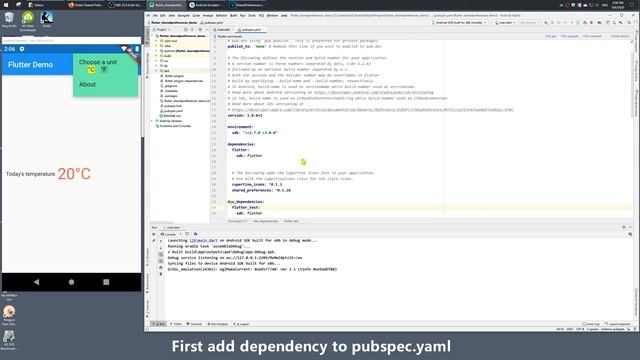Click the pin tab icon in Run panel
The image size is (640, 360).
pyautogui.click(x=154, y=241)
